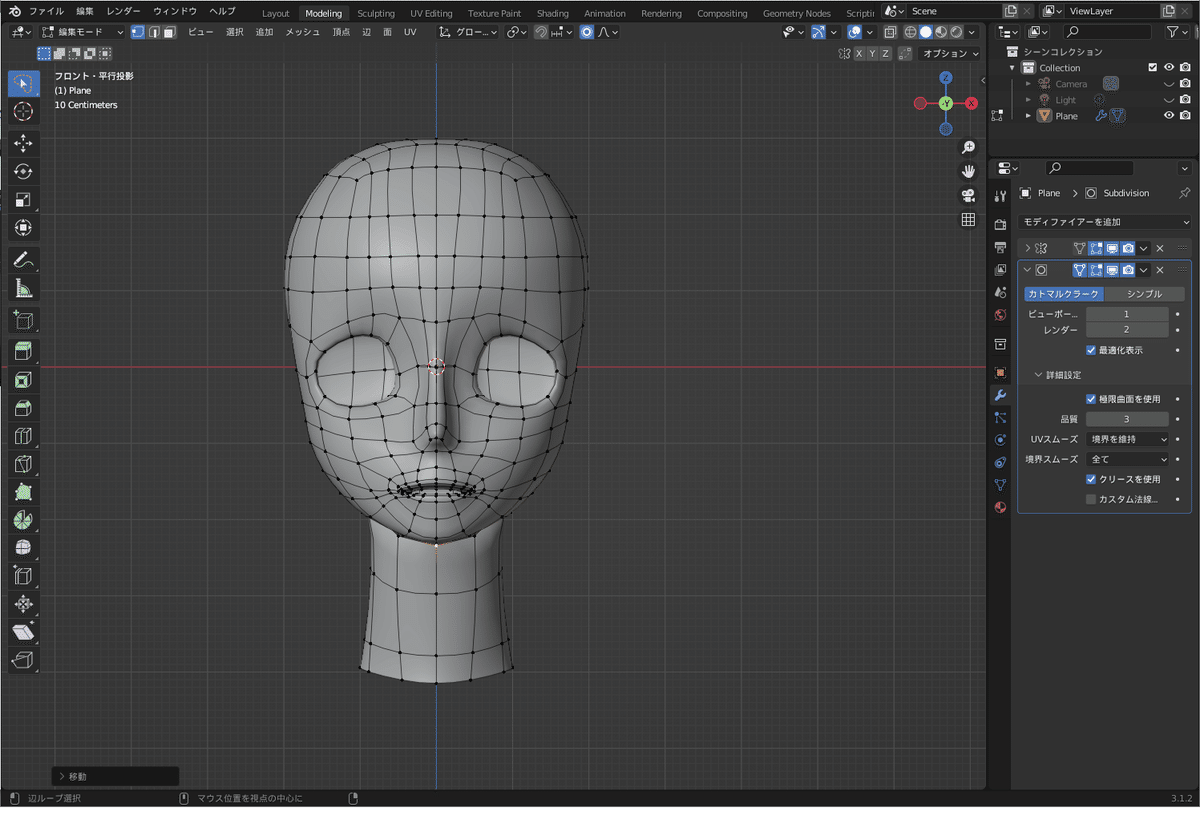The height and width of the screenshot is (831, 1200).
Task: Select the Rip Region tool
Action: click(x=24, y=660)
